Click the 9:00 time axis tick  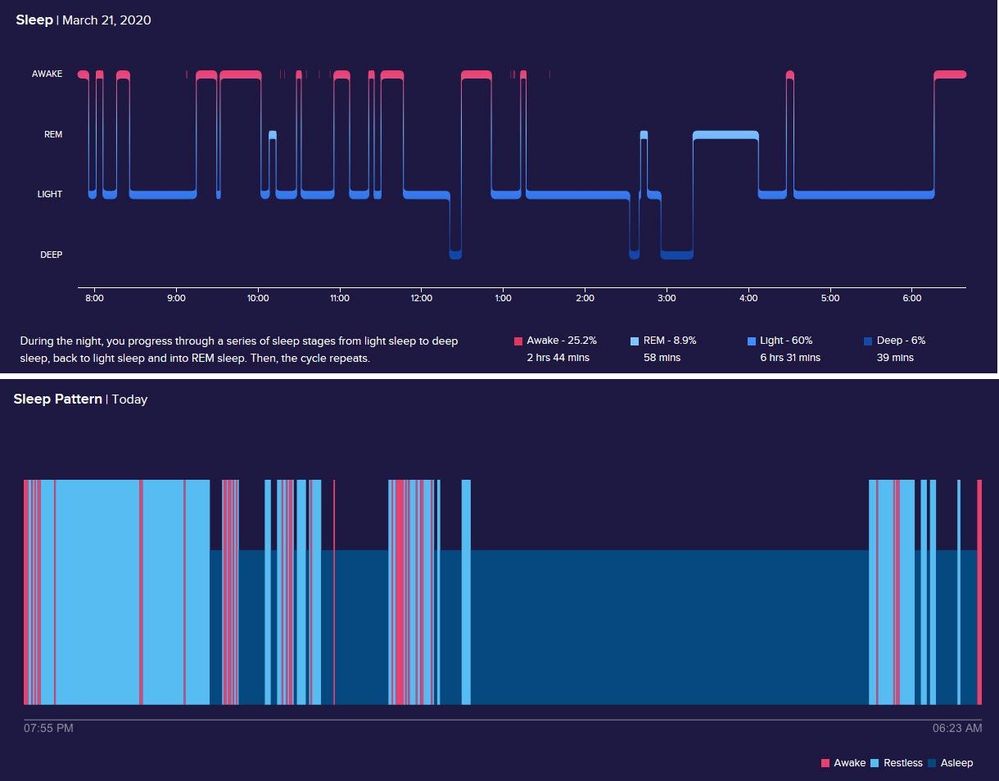pyautogui.click(x=176, y=298)
